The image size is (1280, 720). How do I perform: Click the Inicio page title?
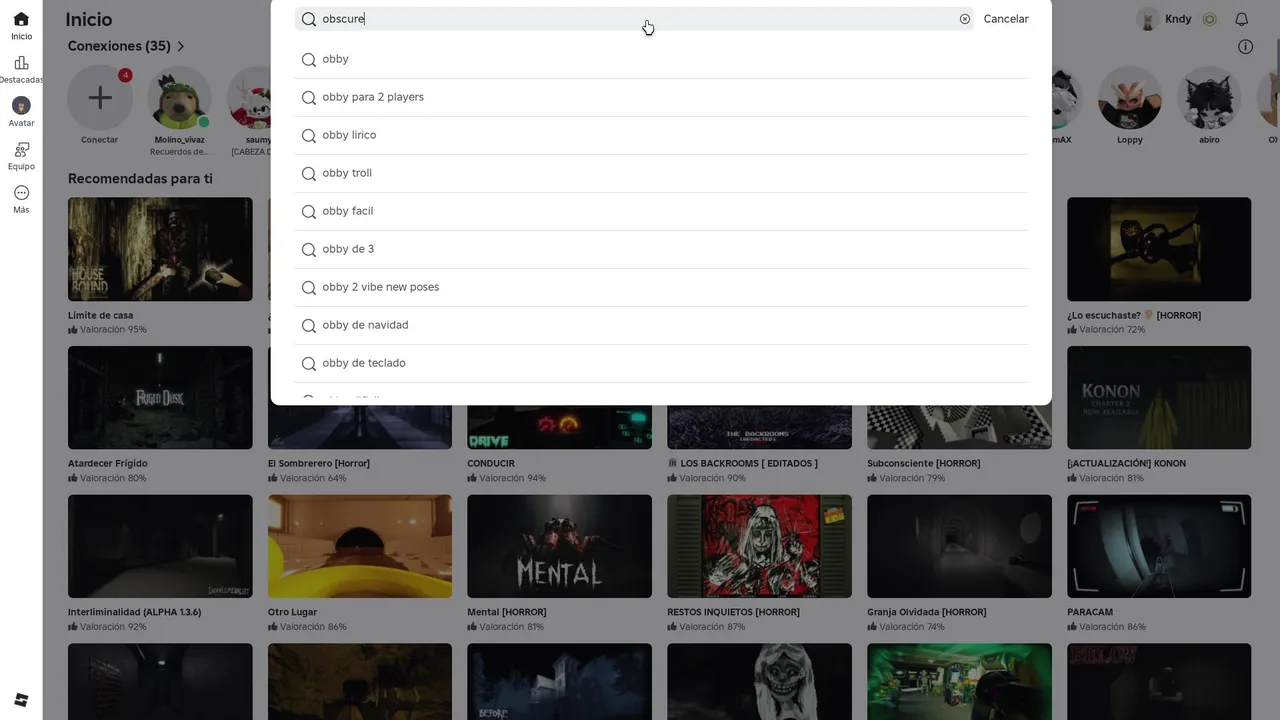click(89, 19)
